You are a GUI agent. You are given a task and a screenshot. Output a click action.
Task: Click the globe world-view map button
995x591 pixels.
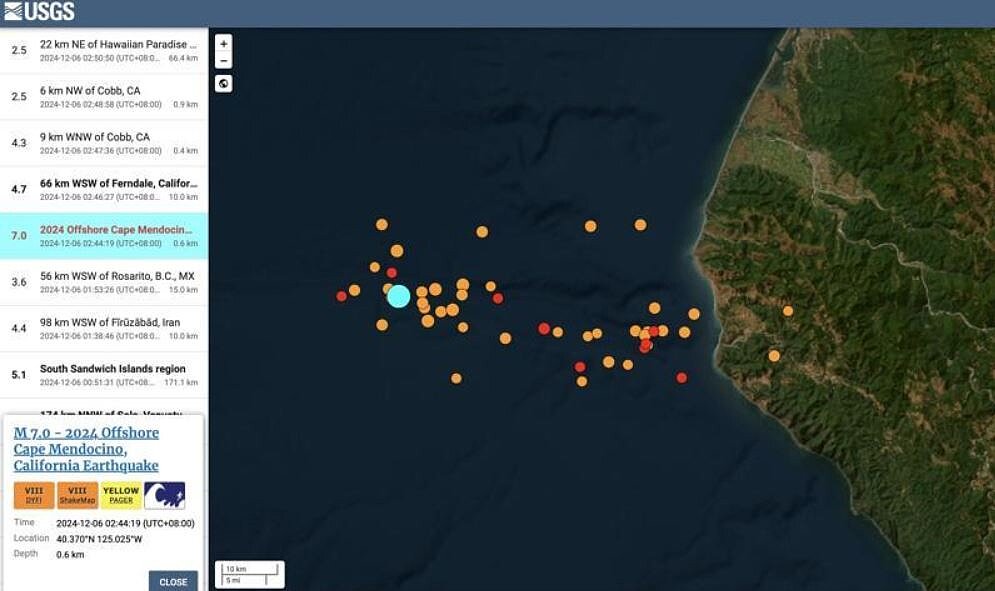tap(224, 84)
